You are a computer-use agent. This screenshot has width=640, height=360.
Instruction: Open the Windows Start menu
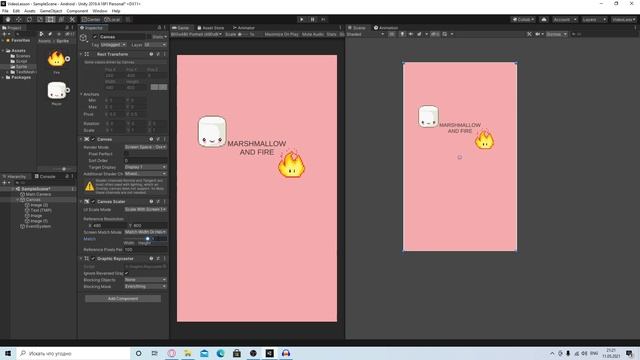tap(8, 353)
